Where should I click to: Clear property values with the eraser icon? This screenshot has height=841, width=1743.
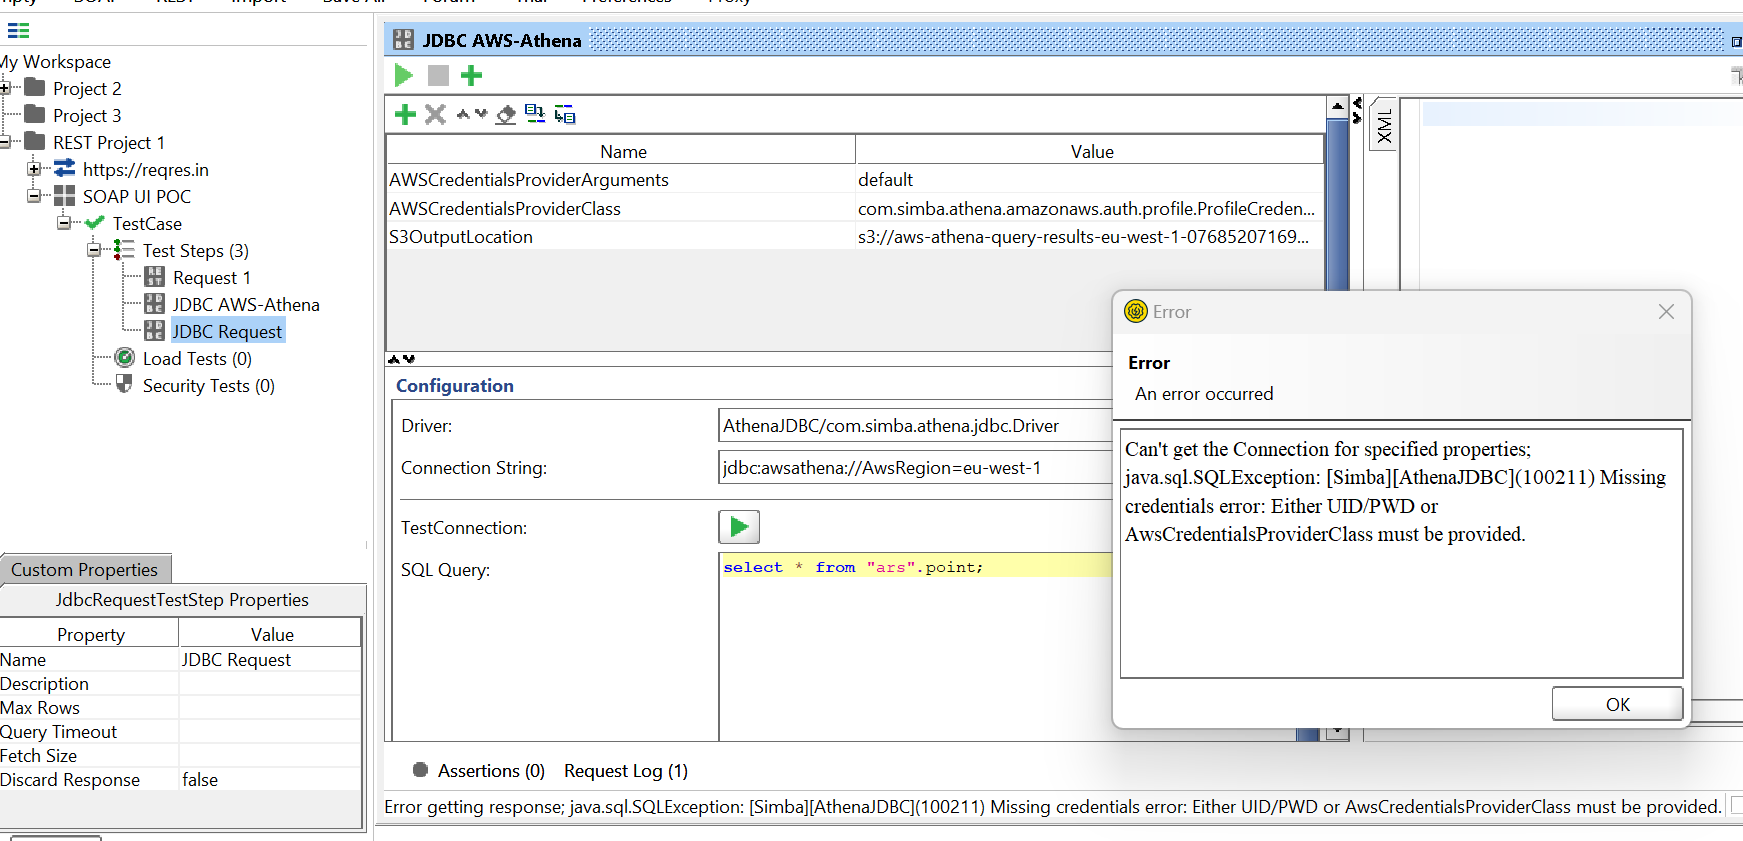(x=506, y=114)
